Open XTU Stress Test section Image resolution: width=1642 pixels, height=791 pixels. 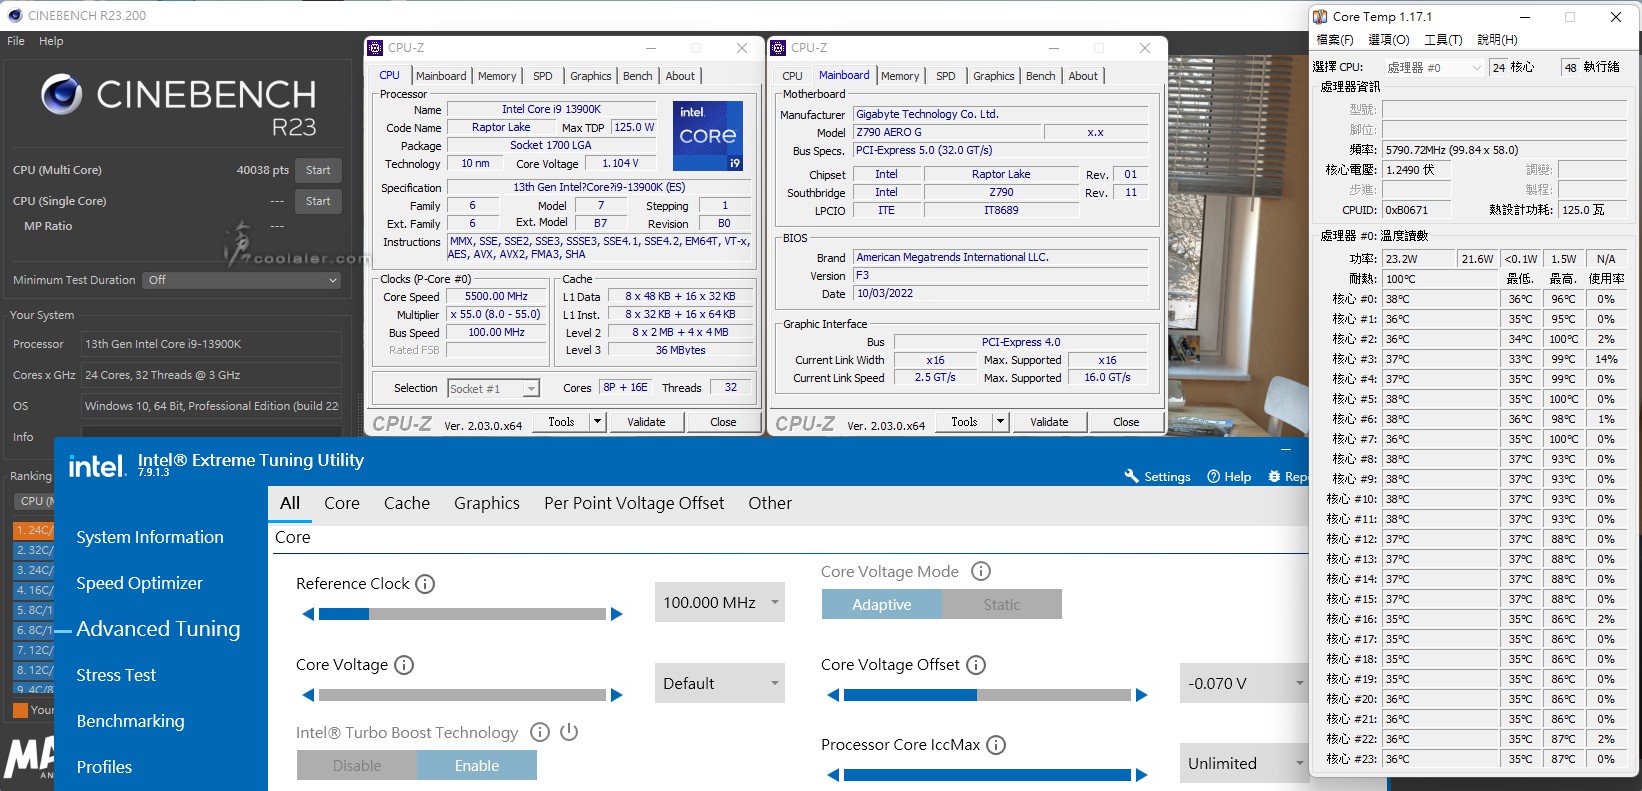[116, 675]
